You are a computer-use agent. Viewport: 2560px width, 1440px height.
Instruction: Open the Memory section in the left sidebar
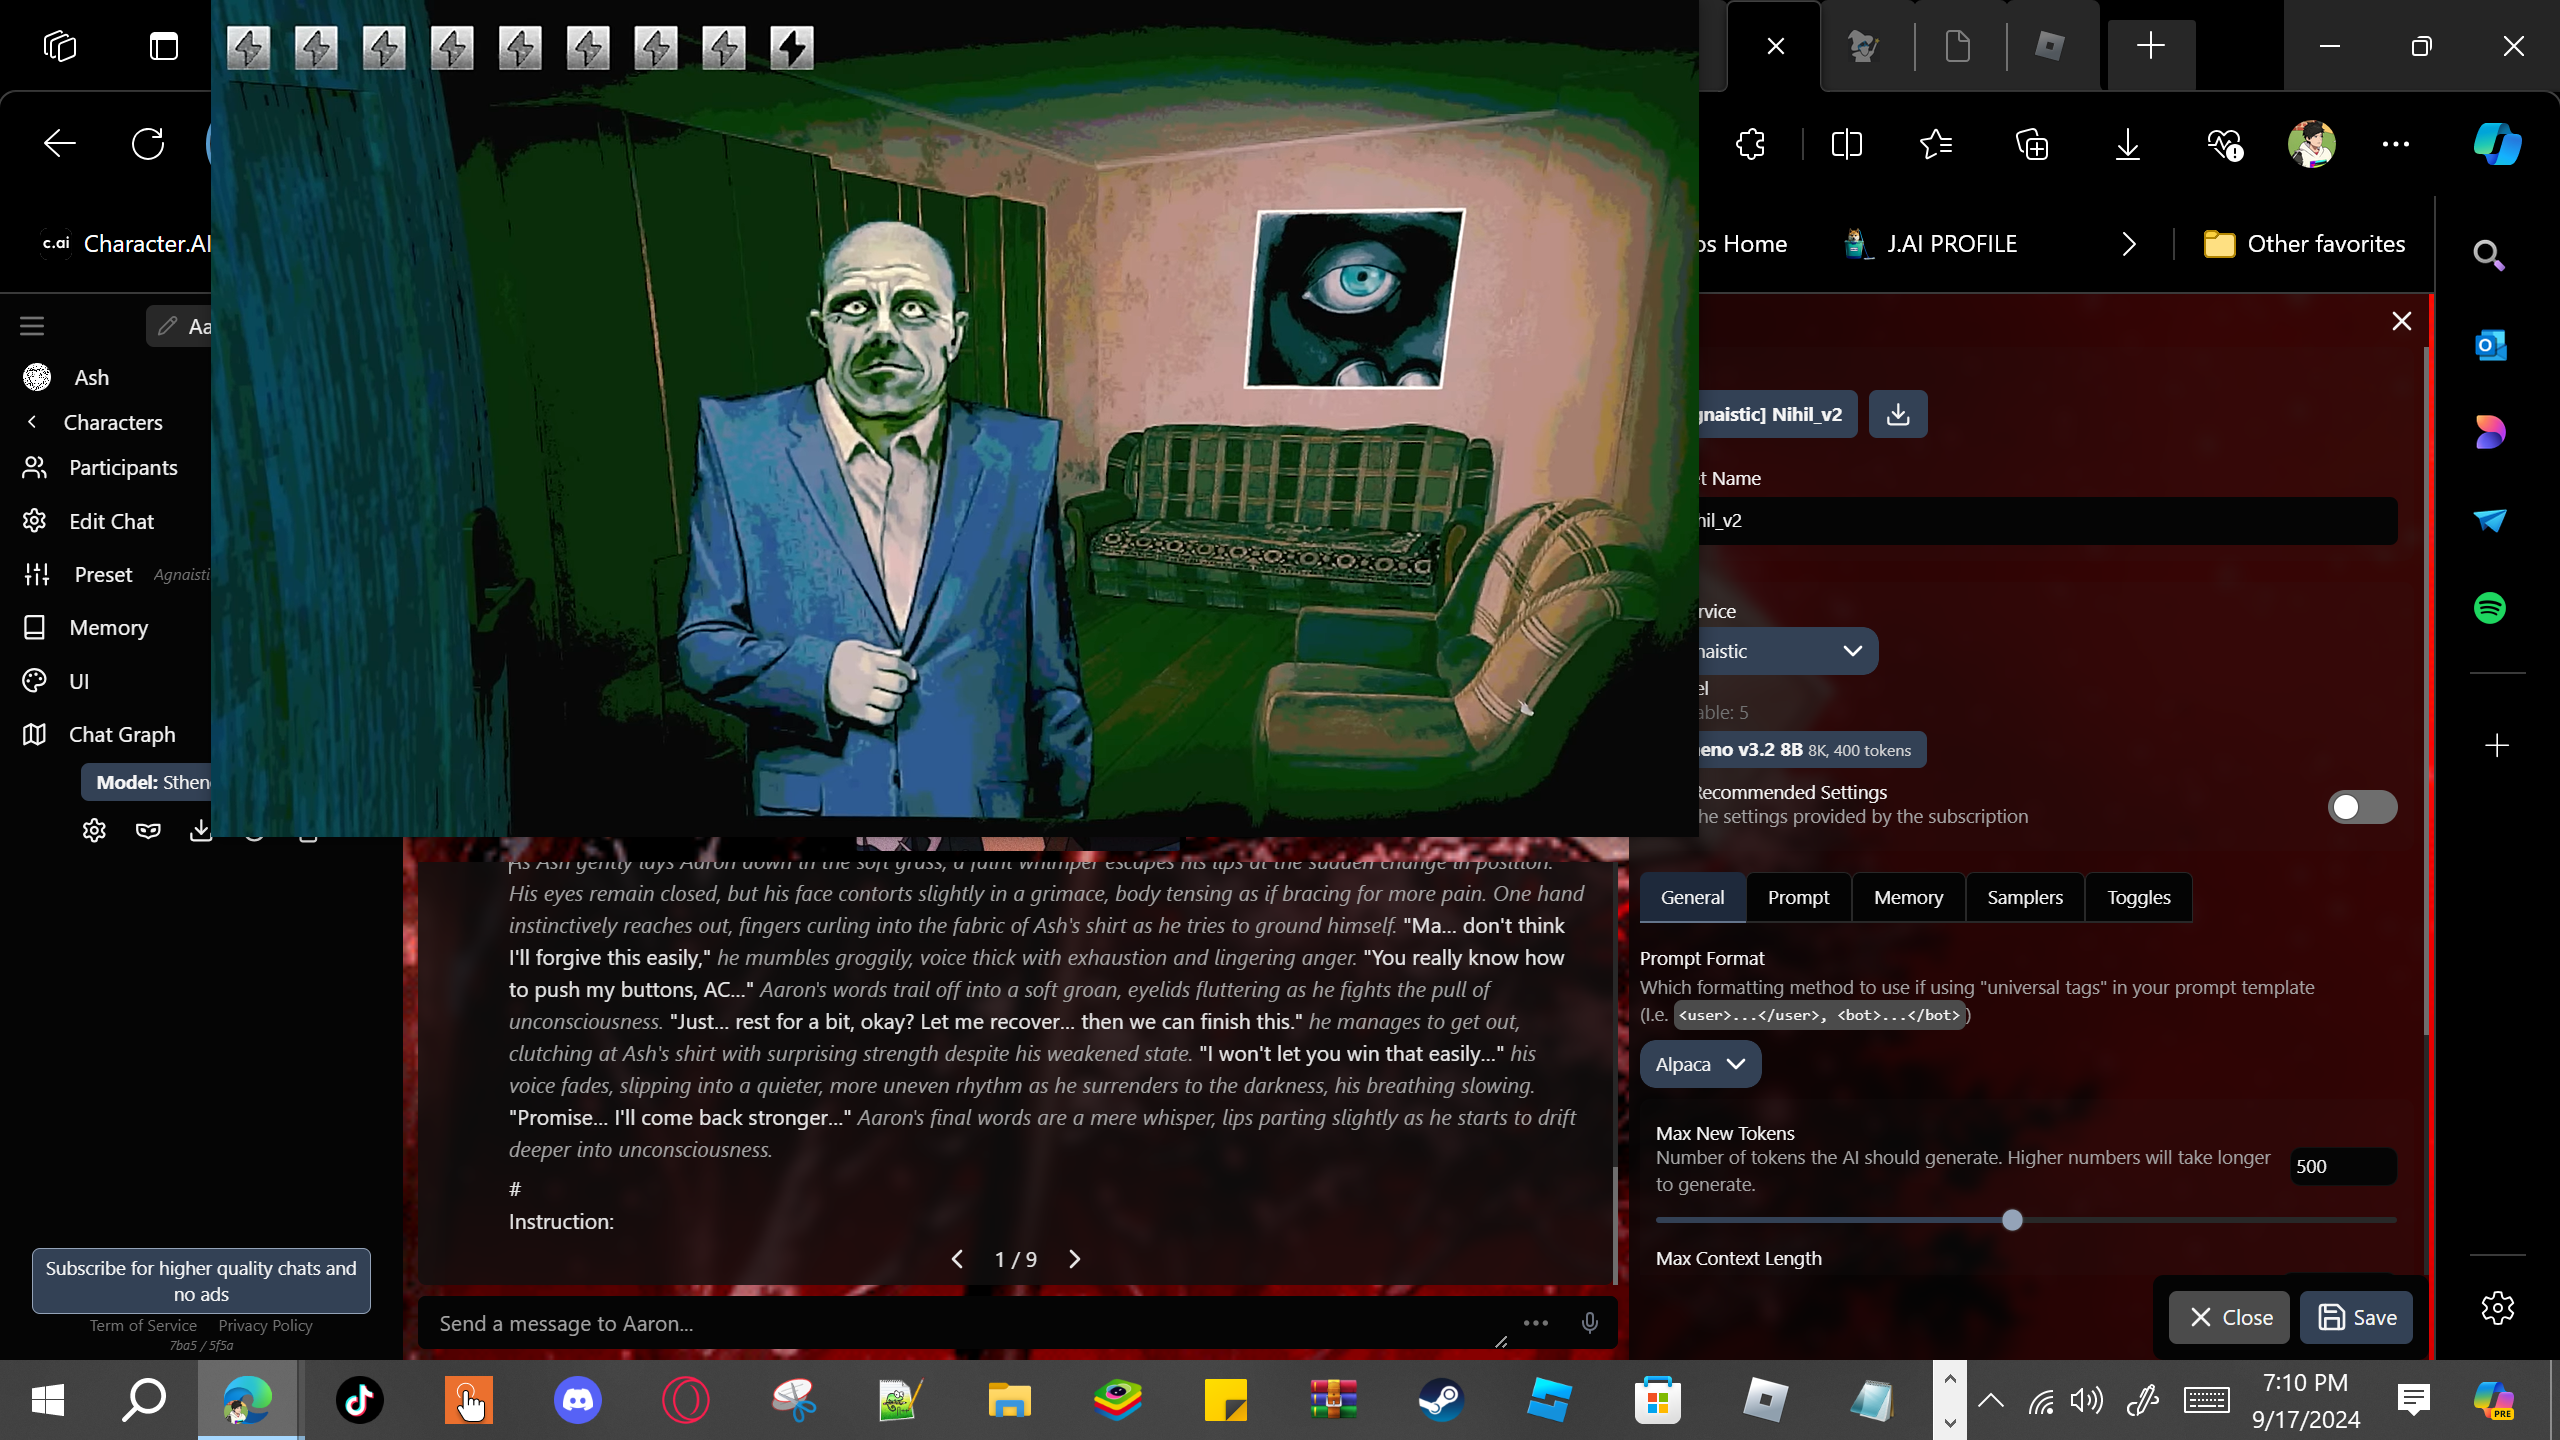coord(108,627)
